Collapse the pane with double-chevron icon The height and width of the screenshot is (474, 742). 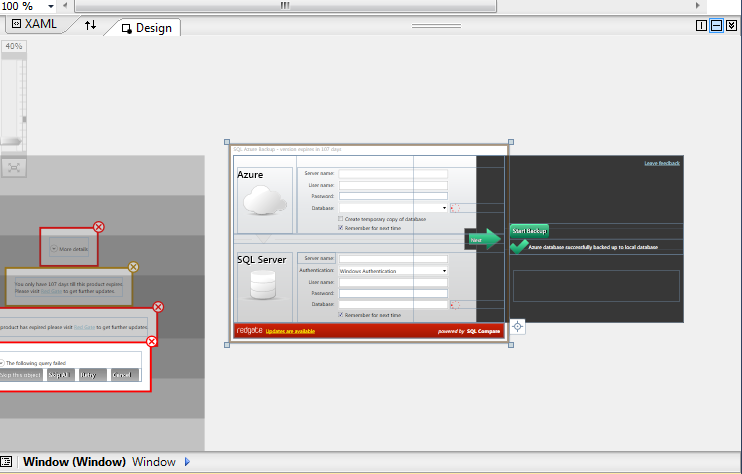tap(731, 26)
